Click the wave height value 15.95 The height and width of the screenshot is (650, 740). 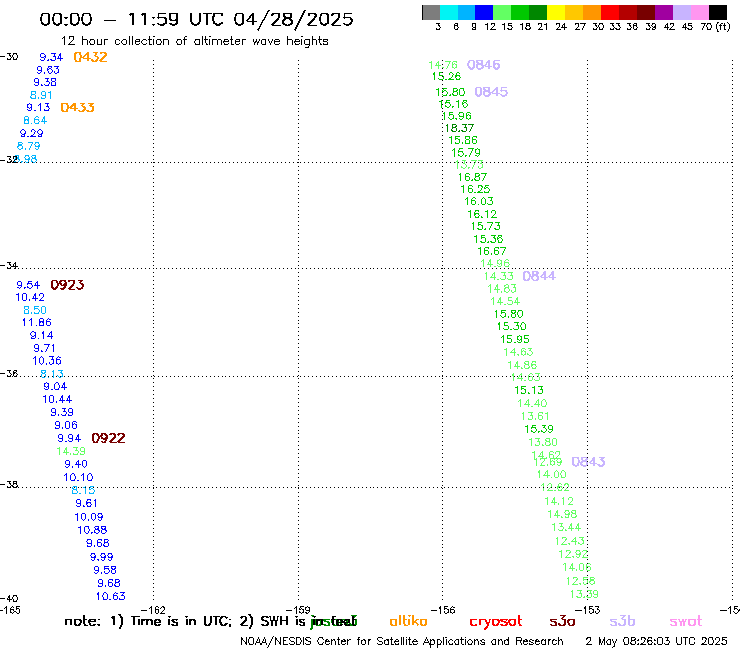pyautogui.click(x=515, y=339)
